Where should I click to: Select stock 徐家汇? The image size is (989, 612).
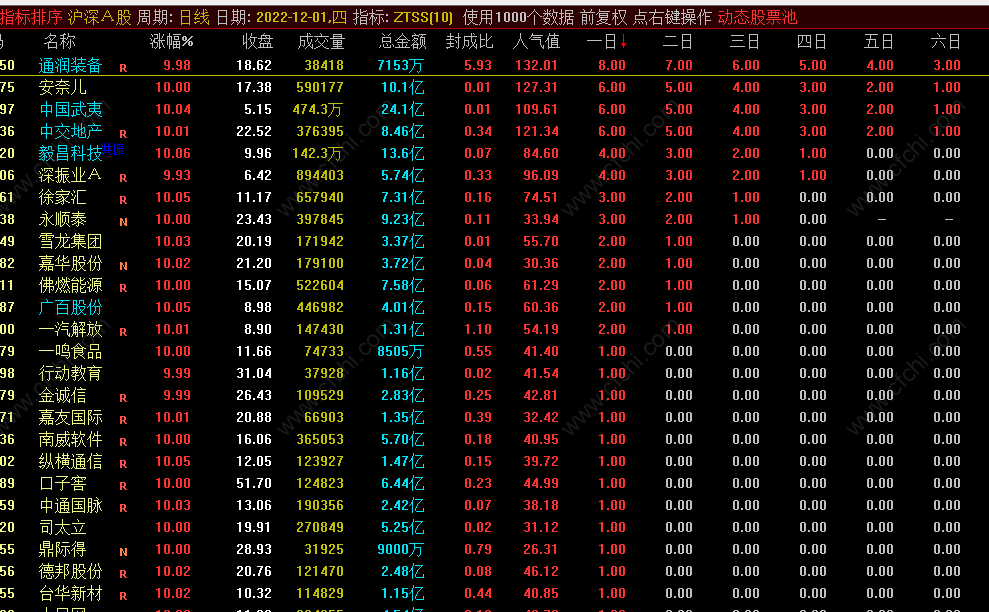pyautogui.click(x=62, y=197)
